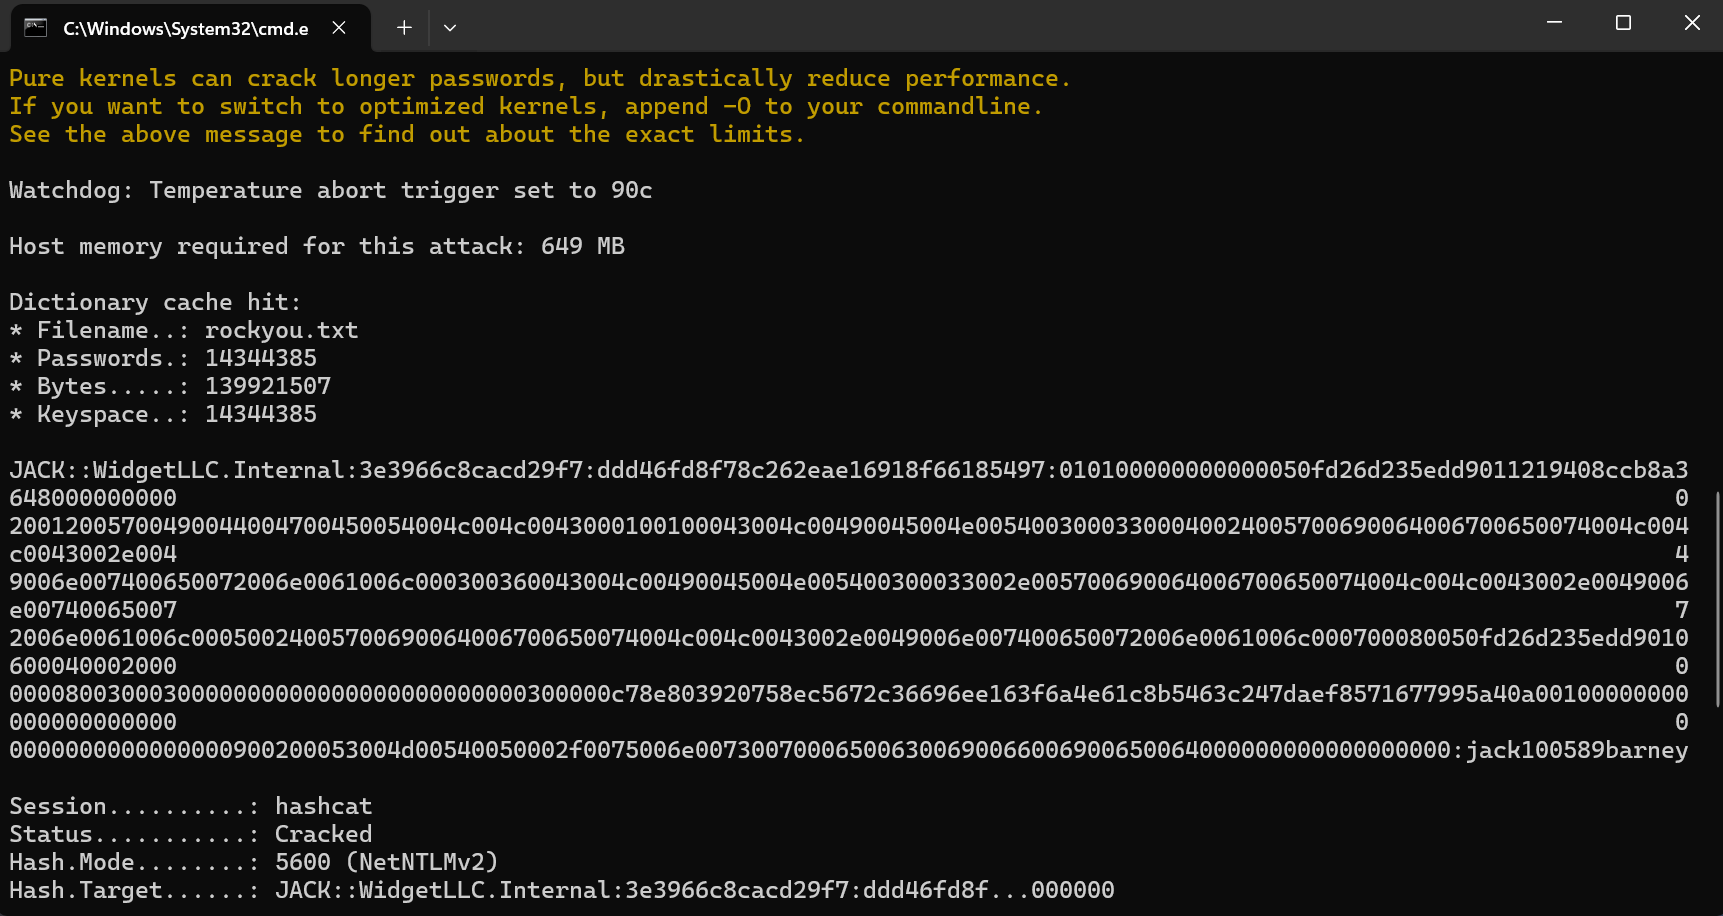This screenshot has height=916, width=1723.
Task: Click the Hash.Target line text
Action: (x=562, y=890)
